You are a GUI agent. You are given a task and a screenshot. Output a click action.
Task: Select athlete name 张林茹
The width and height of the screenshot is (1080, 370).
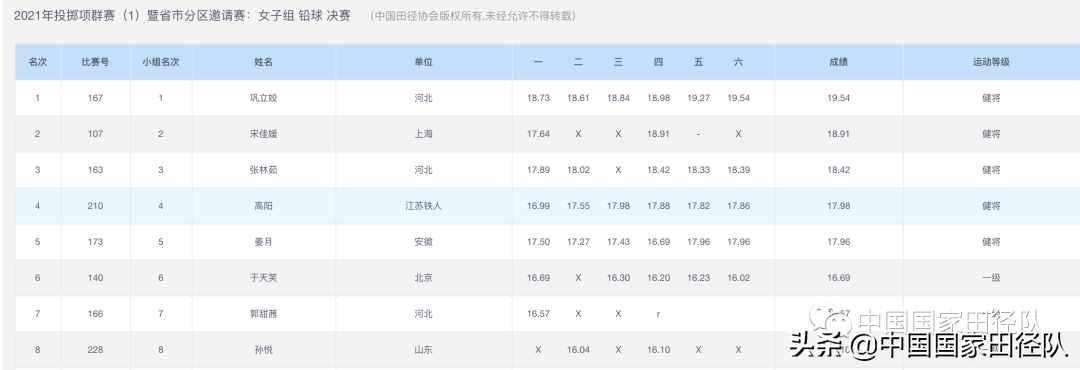click(264, 169)
